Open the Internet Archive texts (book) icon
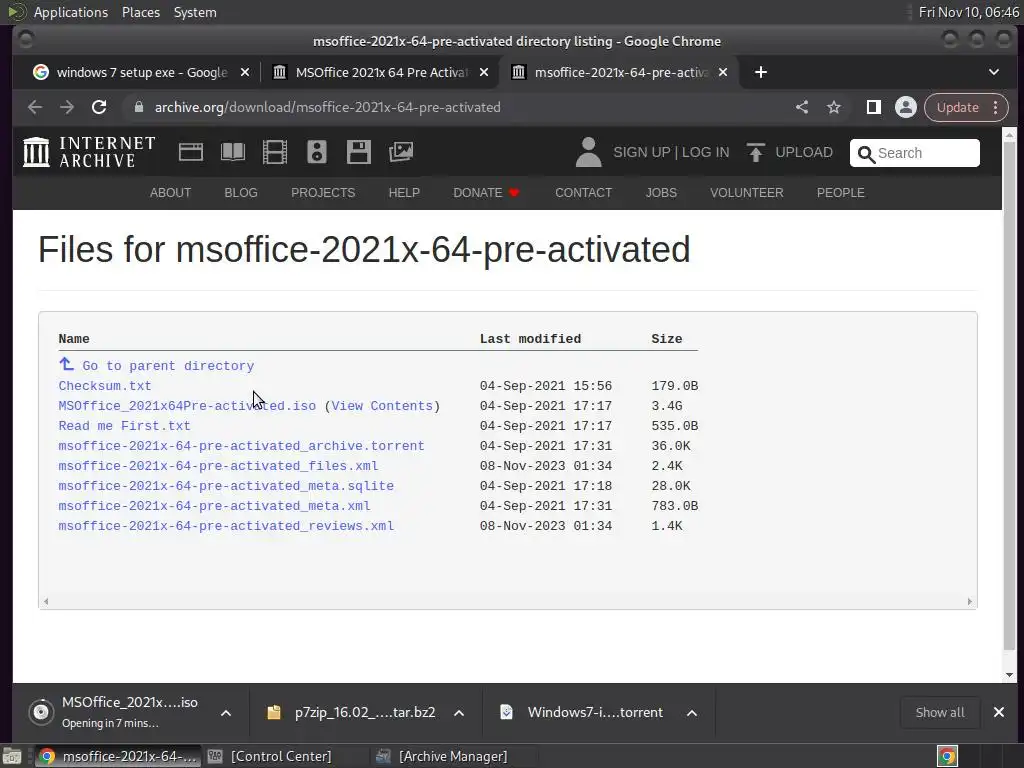Viewport: 1024px width, 768px height. [232, 152]
